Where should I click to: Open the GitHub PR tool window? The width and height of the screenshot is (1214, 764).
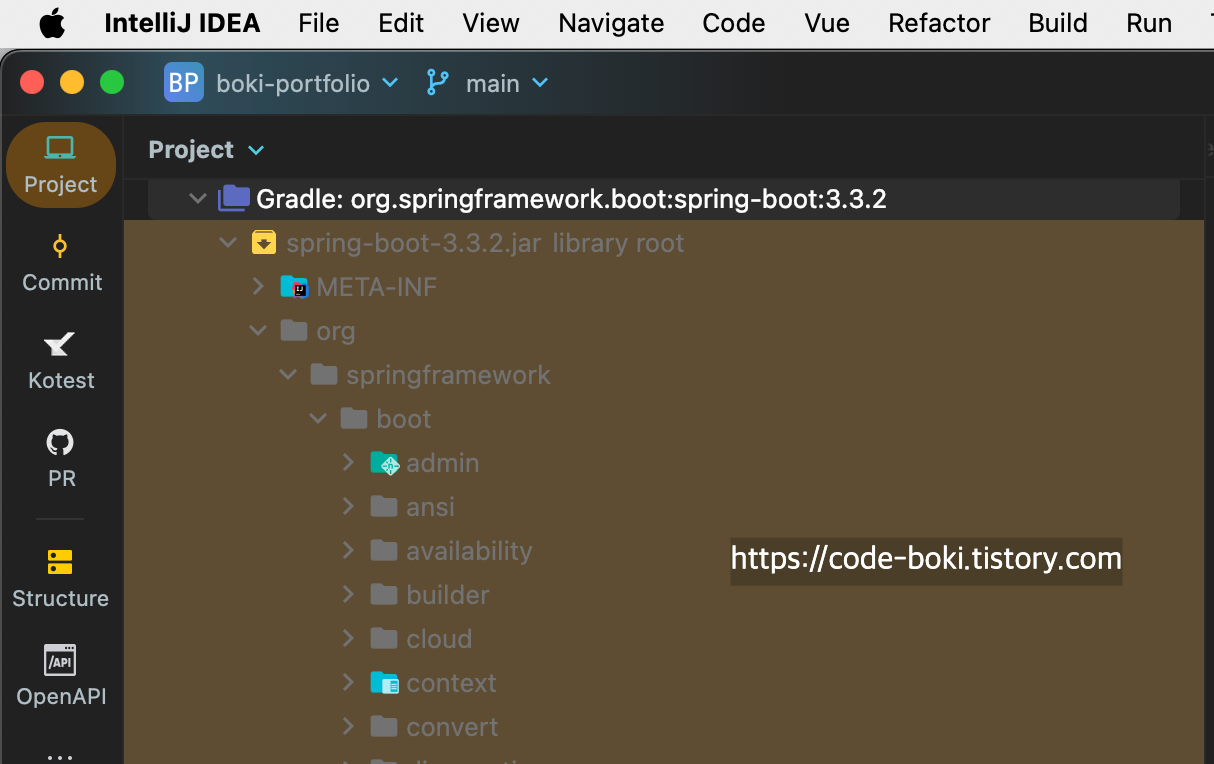click(x=61, y=459)
